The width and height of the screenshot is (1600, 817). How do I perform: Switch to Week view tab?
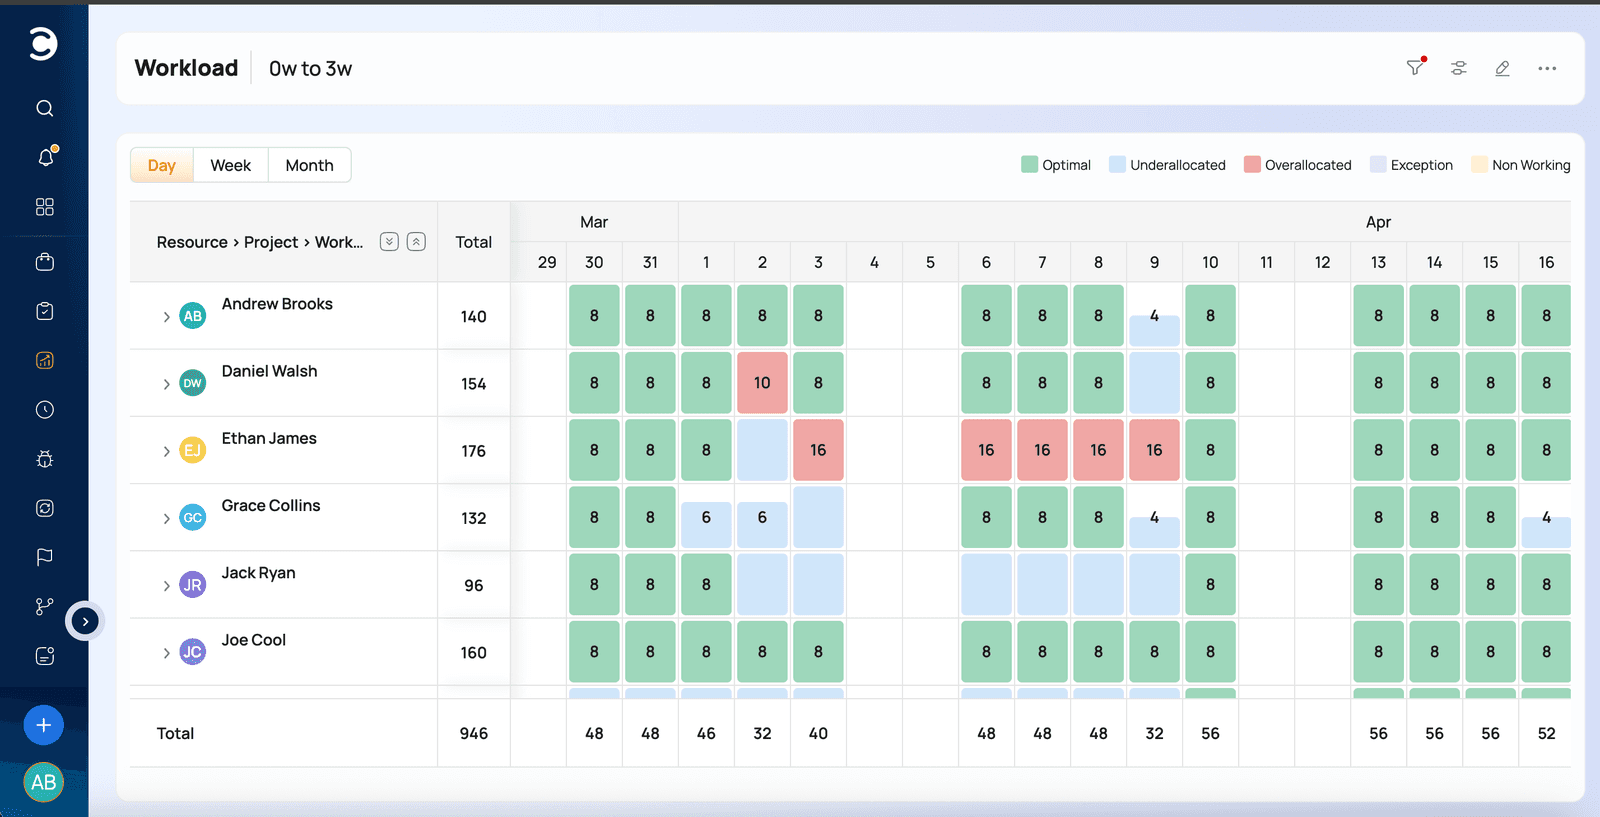(x=230, y=165)
